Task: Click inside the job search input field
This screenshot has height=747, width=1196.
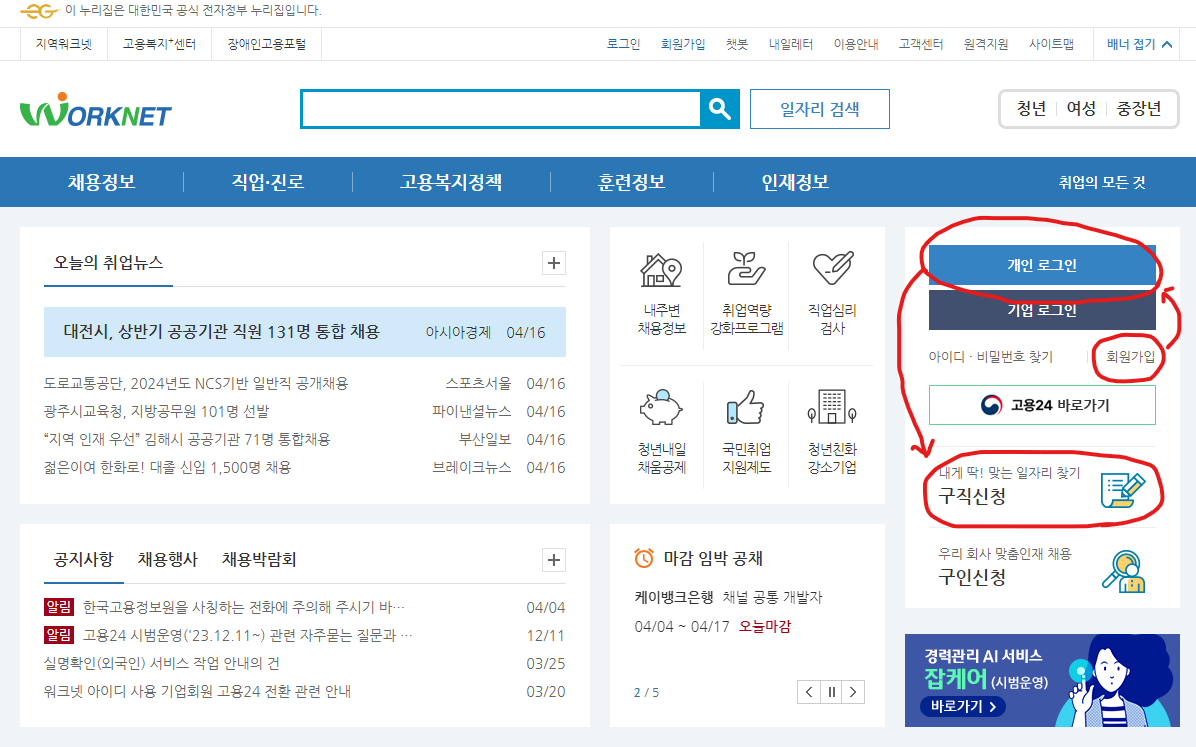Action: tap(500, 109)
